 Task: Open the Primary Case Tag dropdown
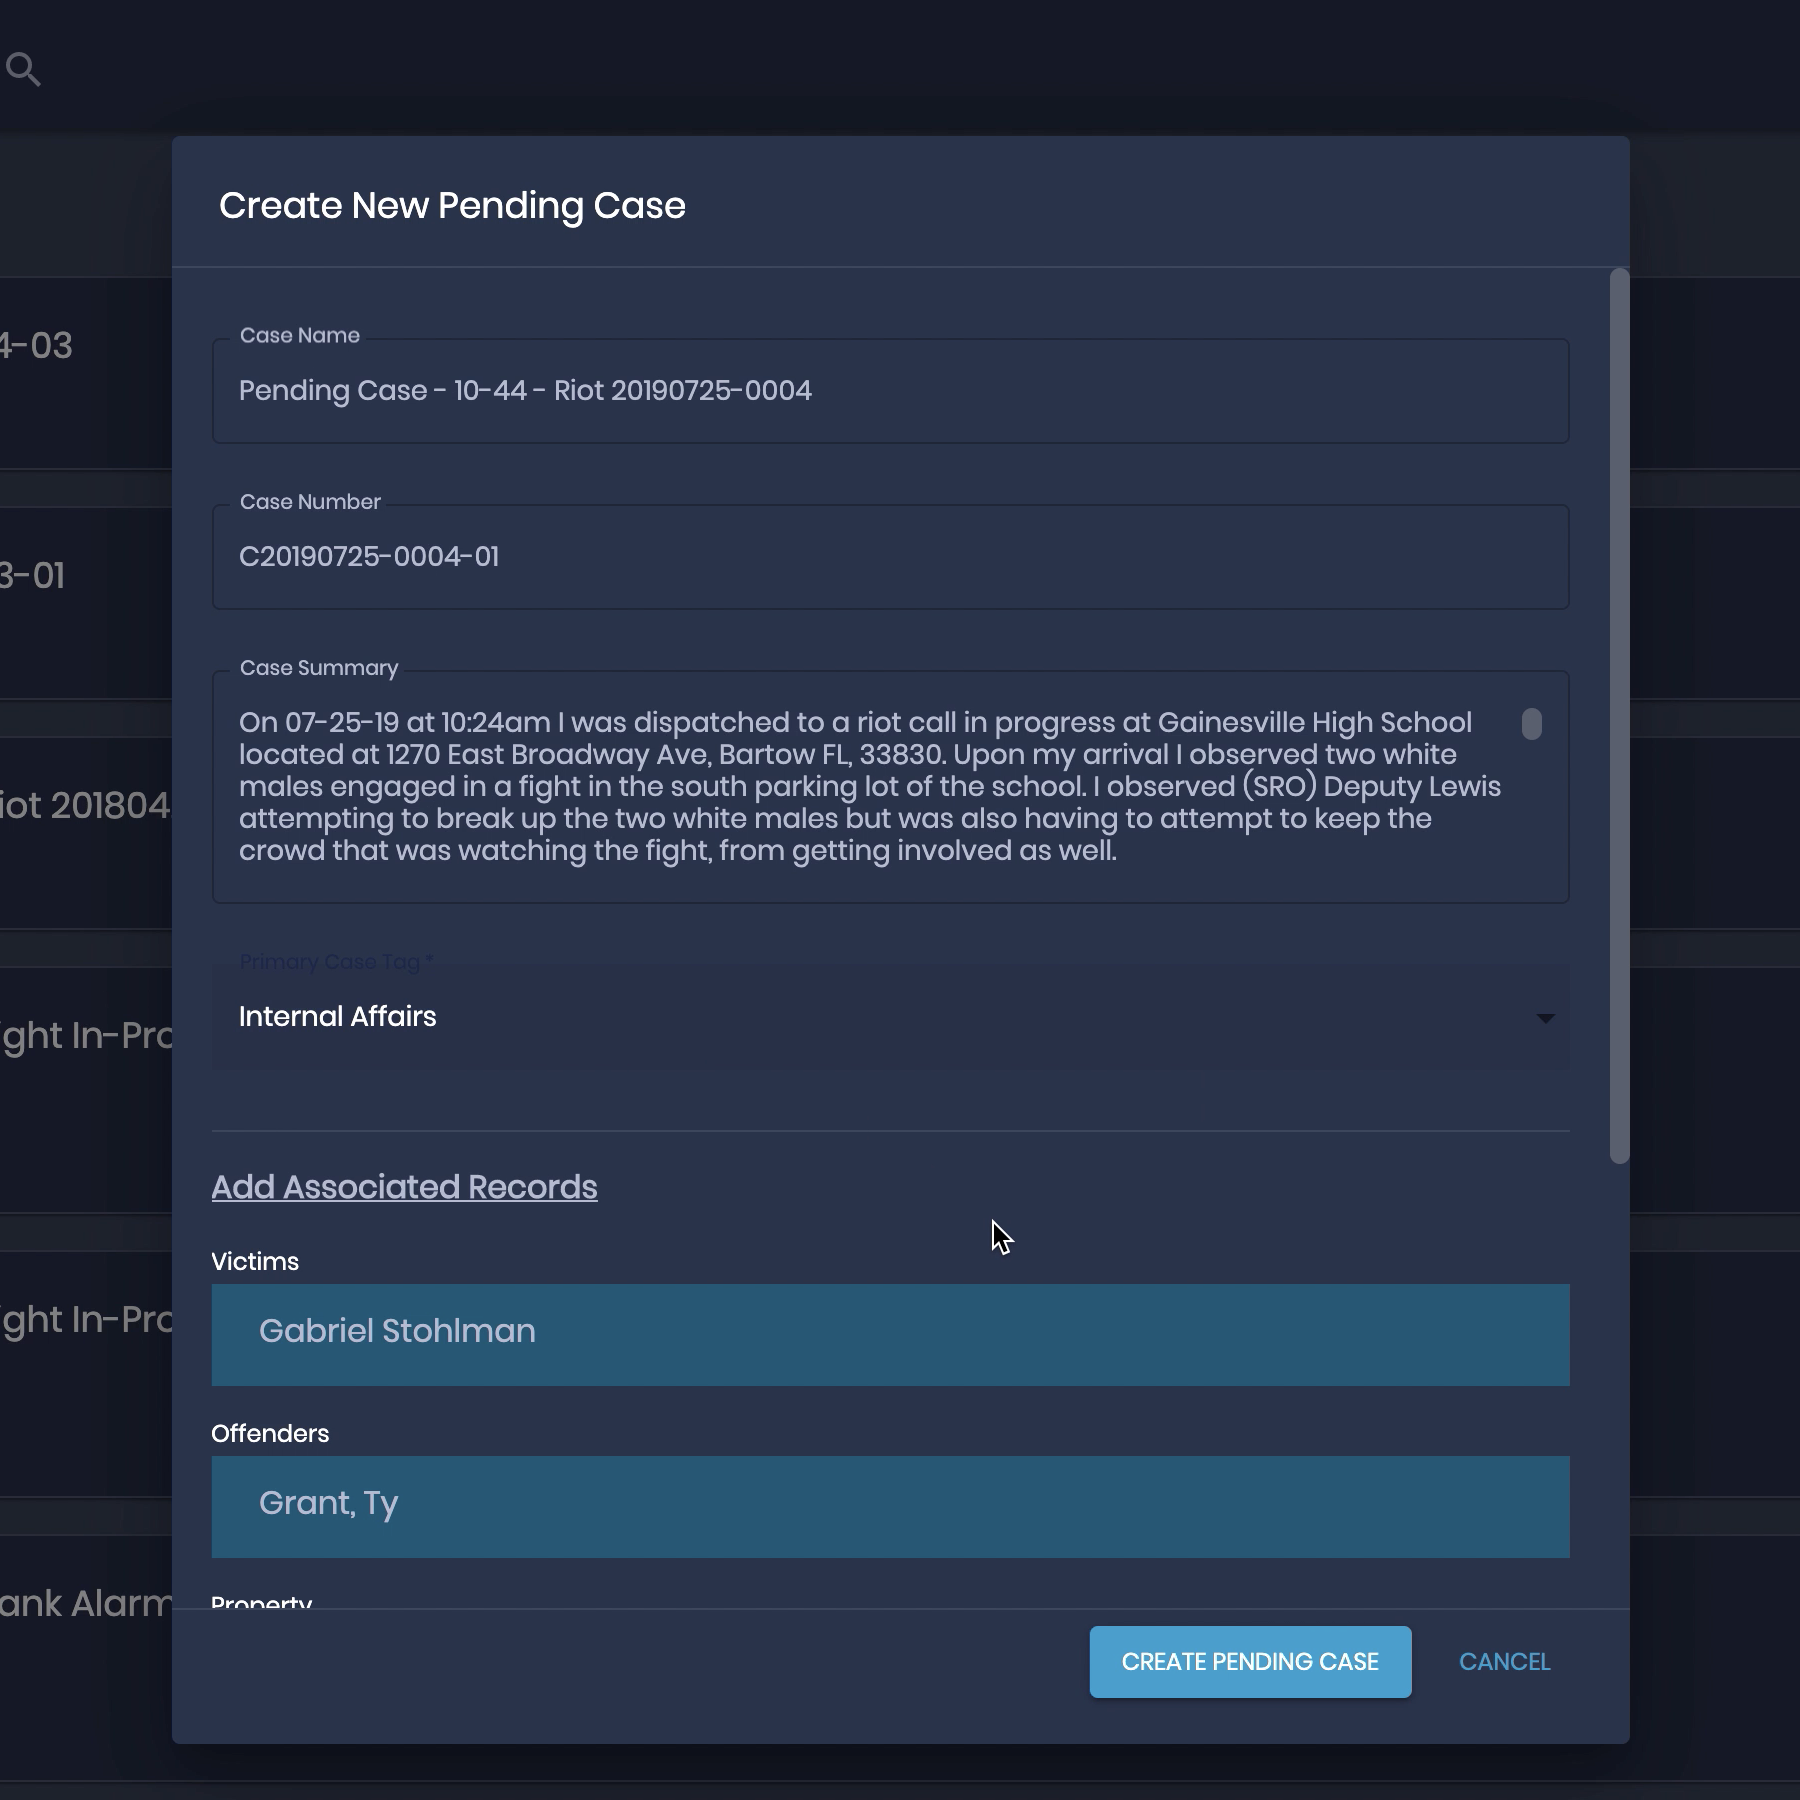pos(890,1017)
